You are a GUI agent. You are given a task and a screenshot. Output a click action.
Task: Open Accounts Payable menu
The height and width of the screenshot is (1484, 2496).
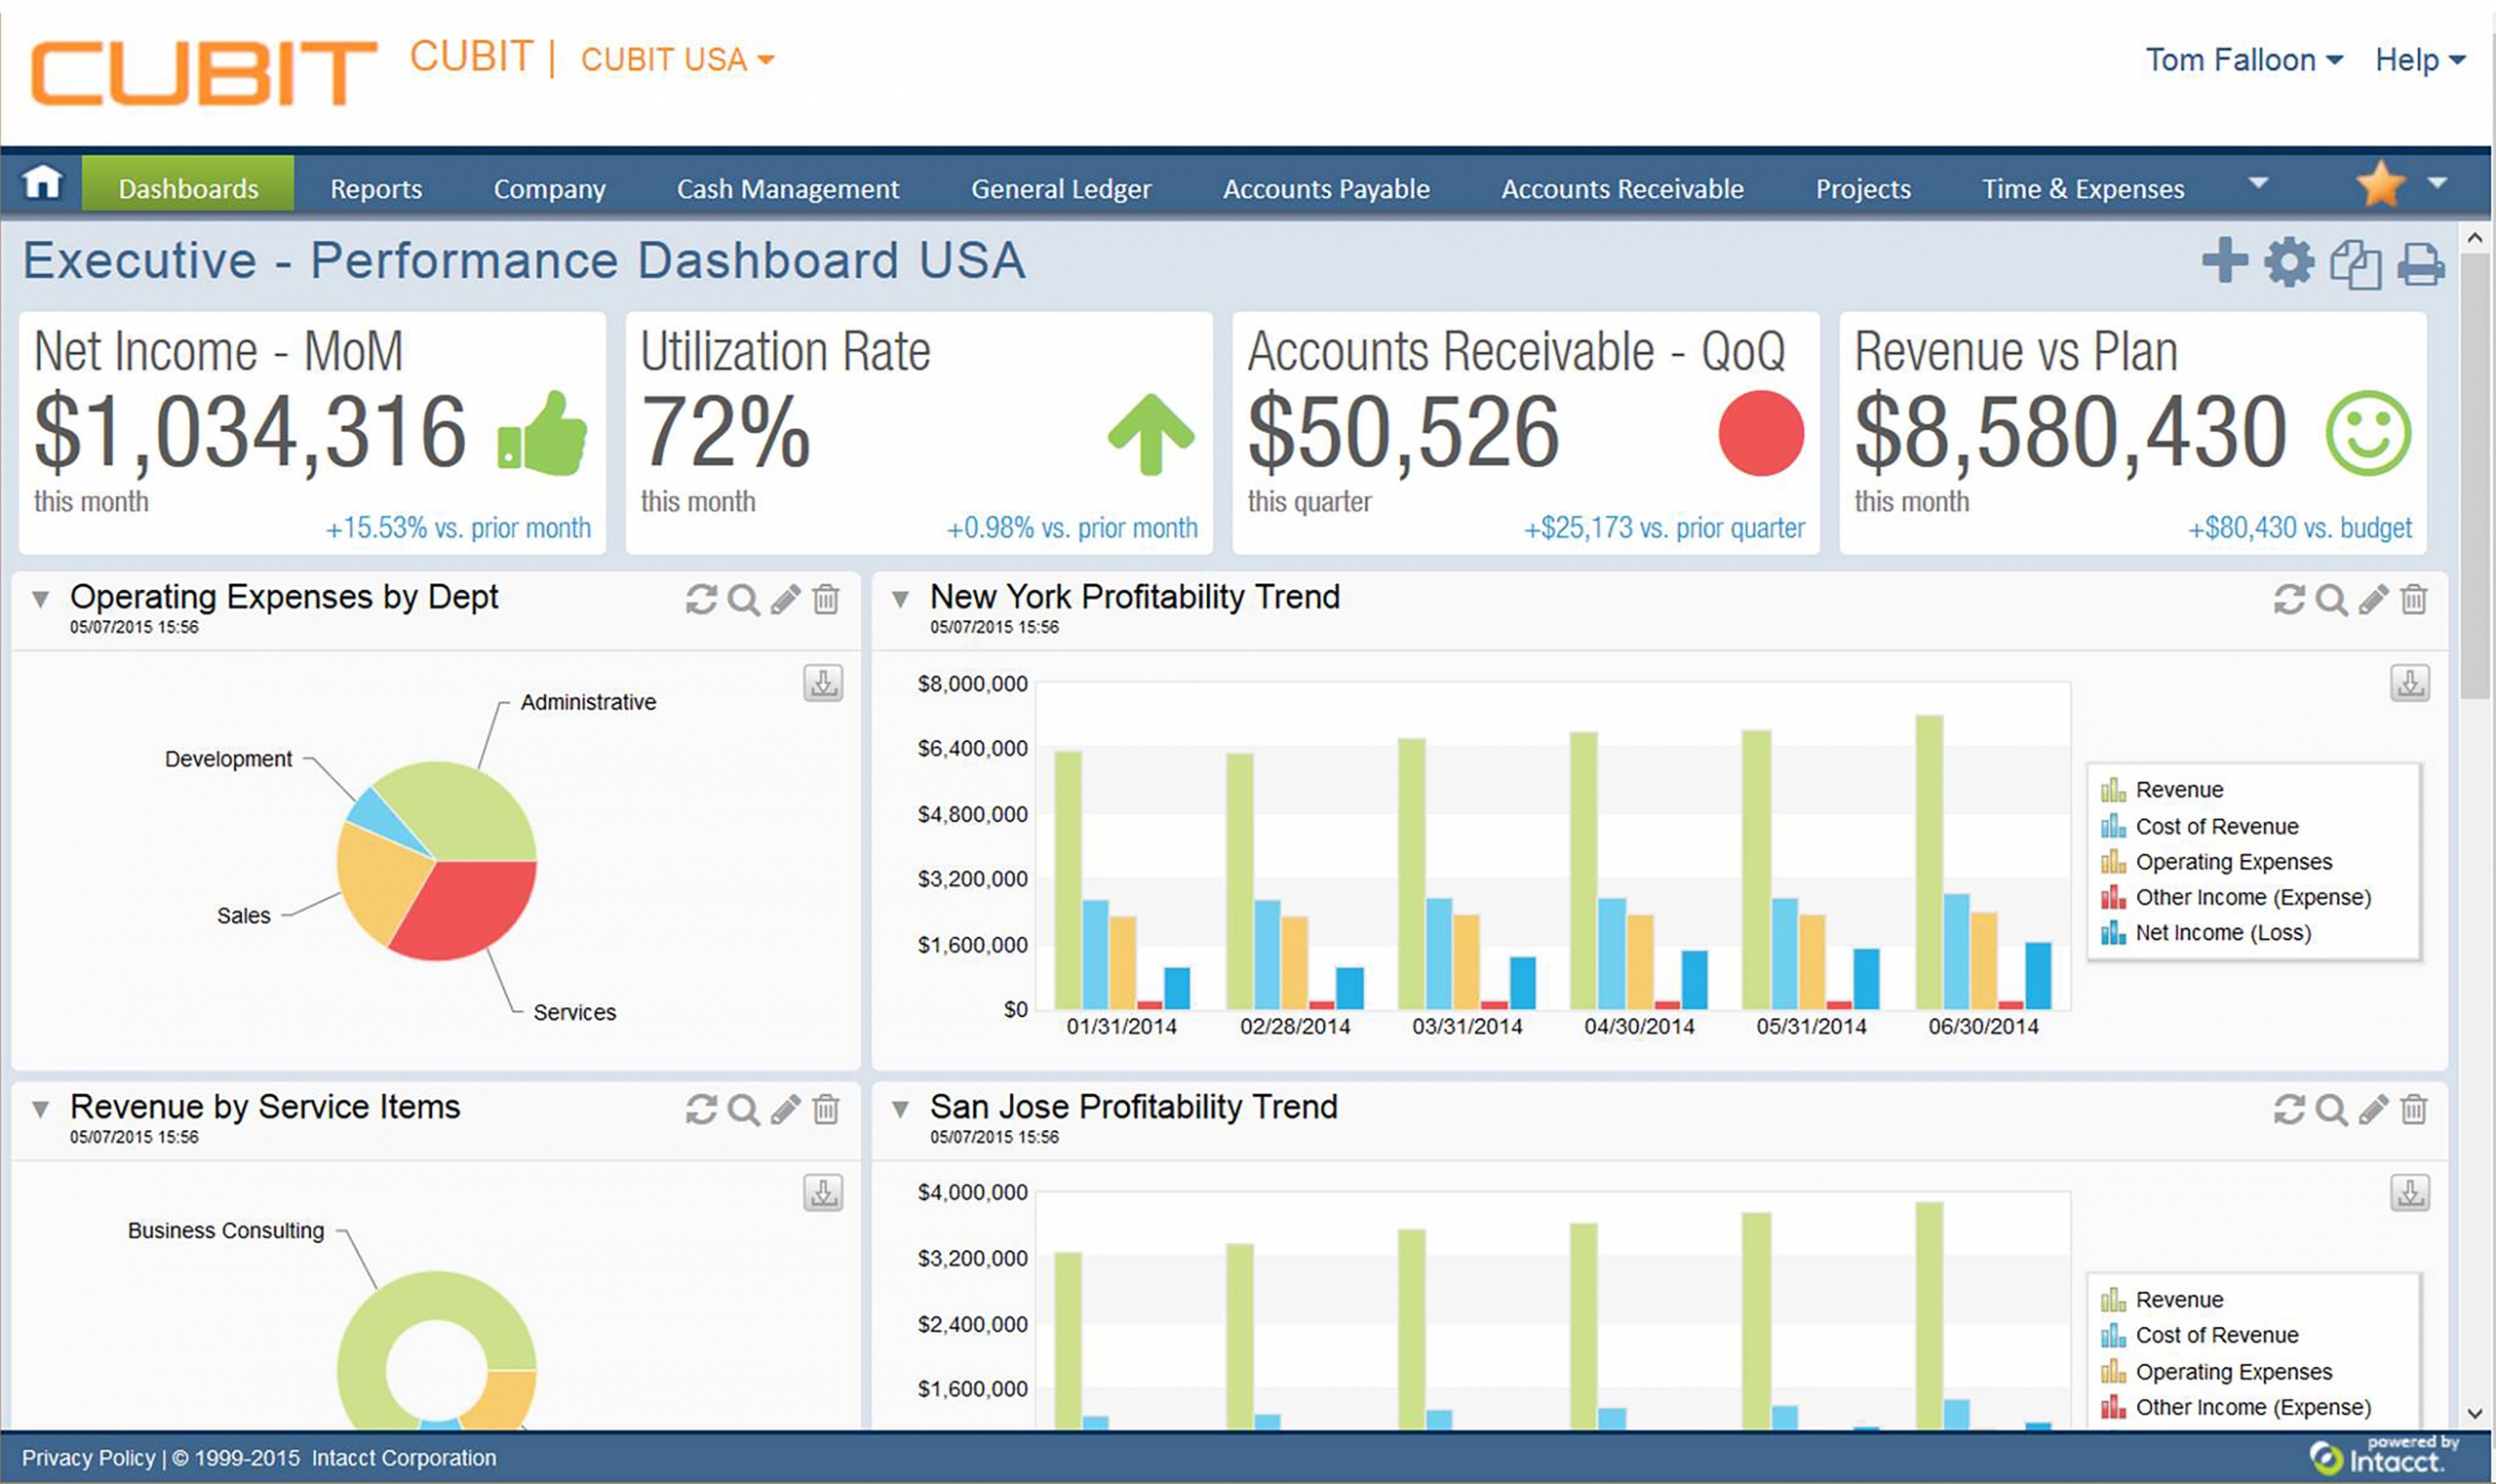(x=1326, y=189)
